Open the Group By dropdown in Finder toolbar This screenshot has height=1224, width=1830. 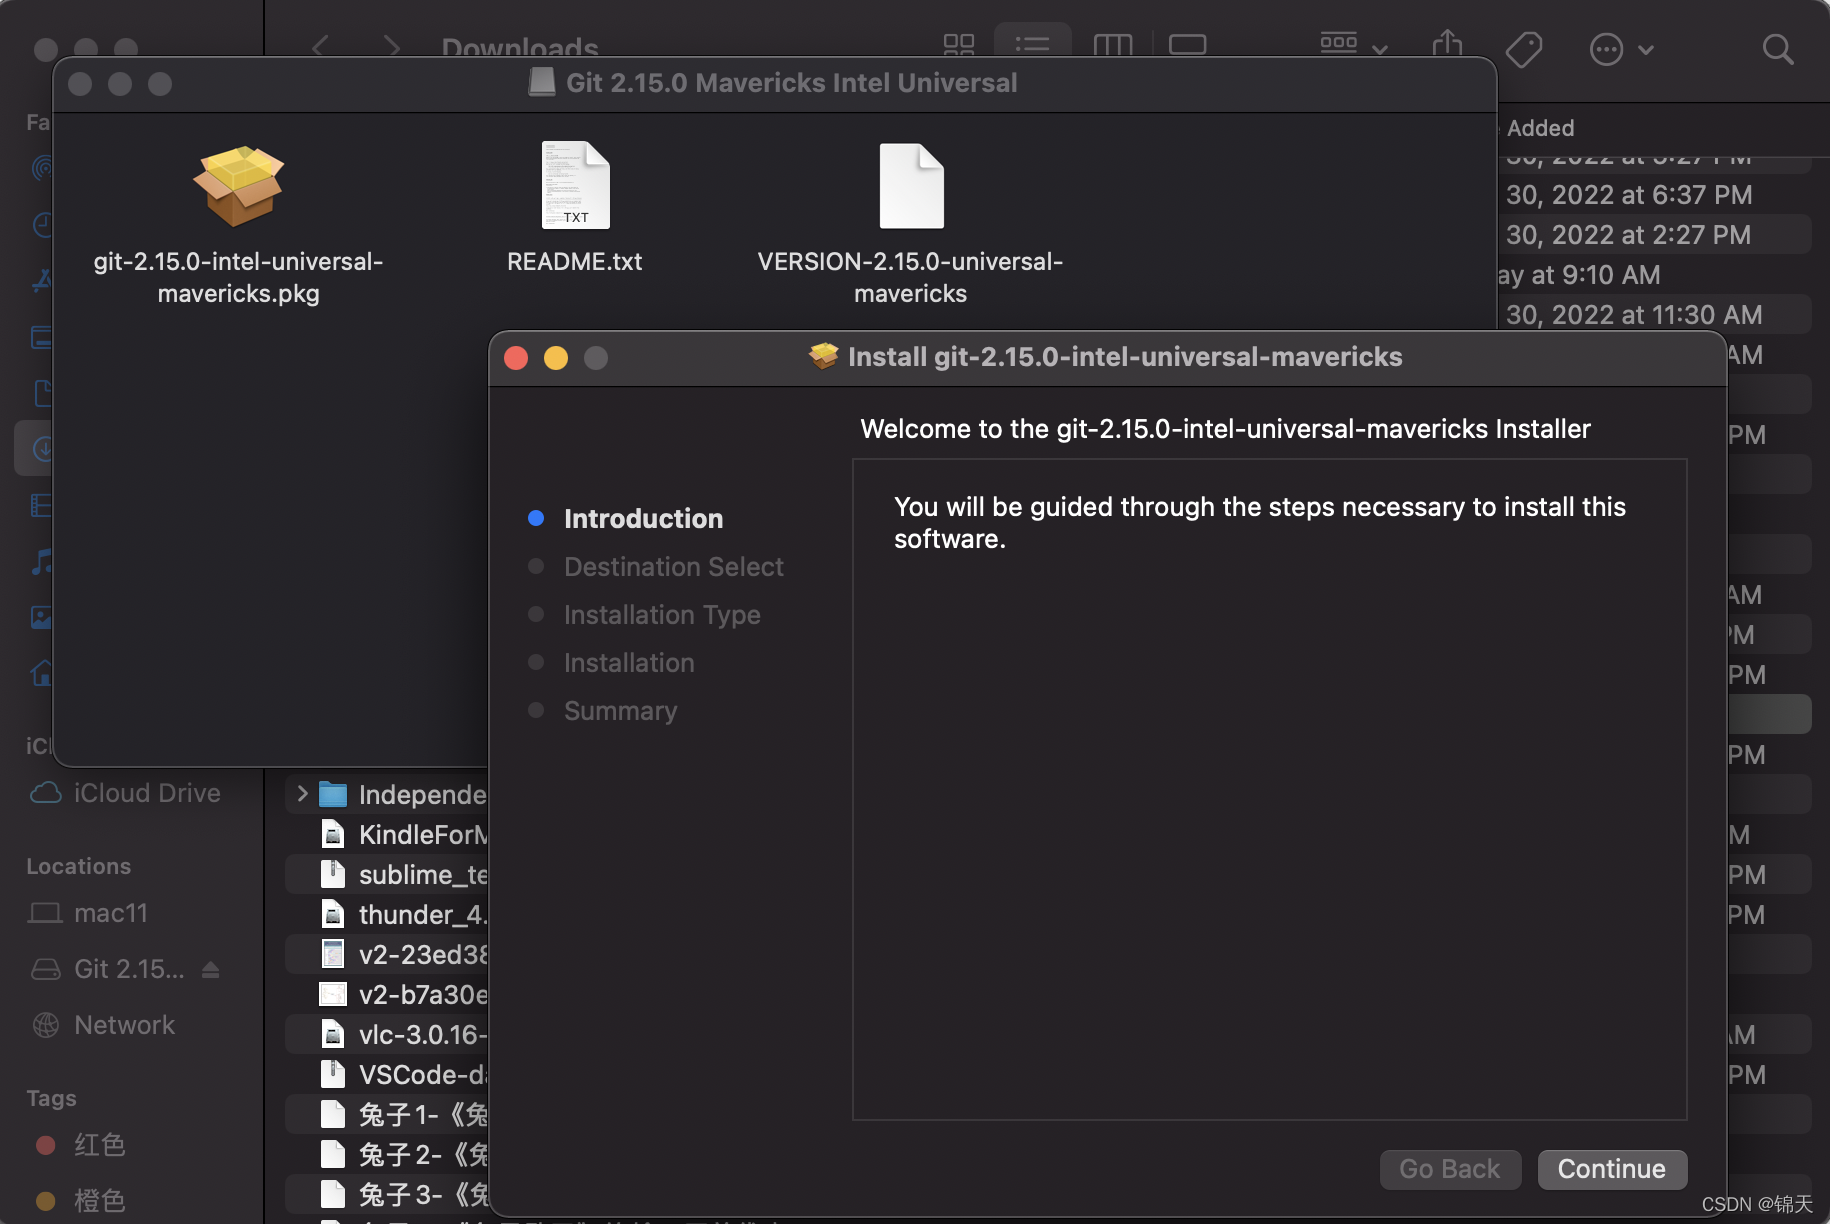click(x=1353, y=45)
